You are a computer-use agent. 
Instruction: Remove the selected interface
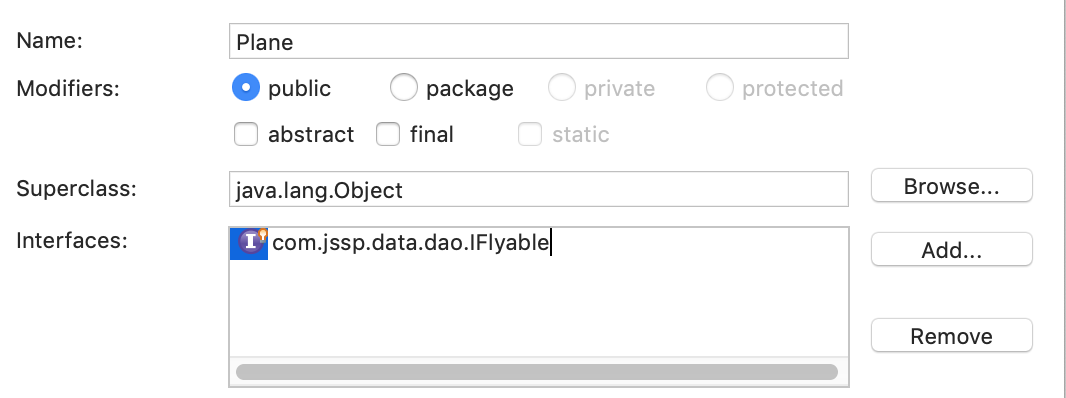click(952, 335)
